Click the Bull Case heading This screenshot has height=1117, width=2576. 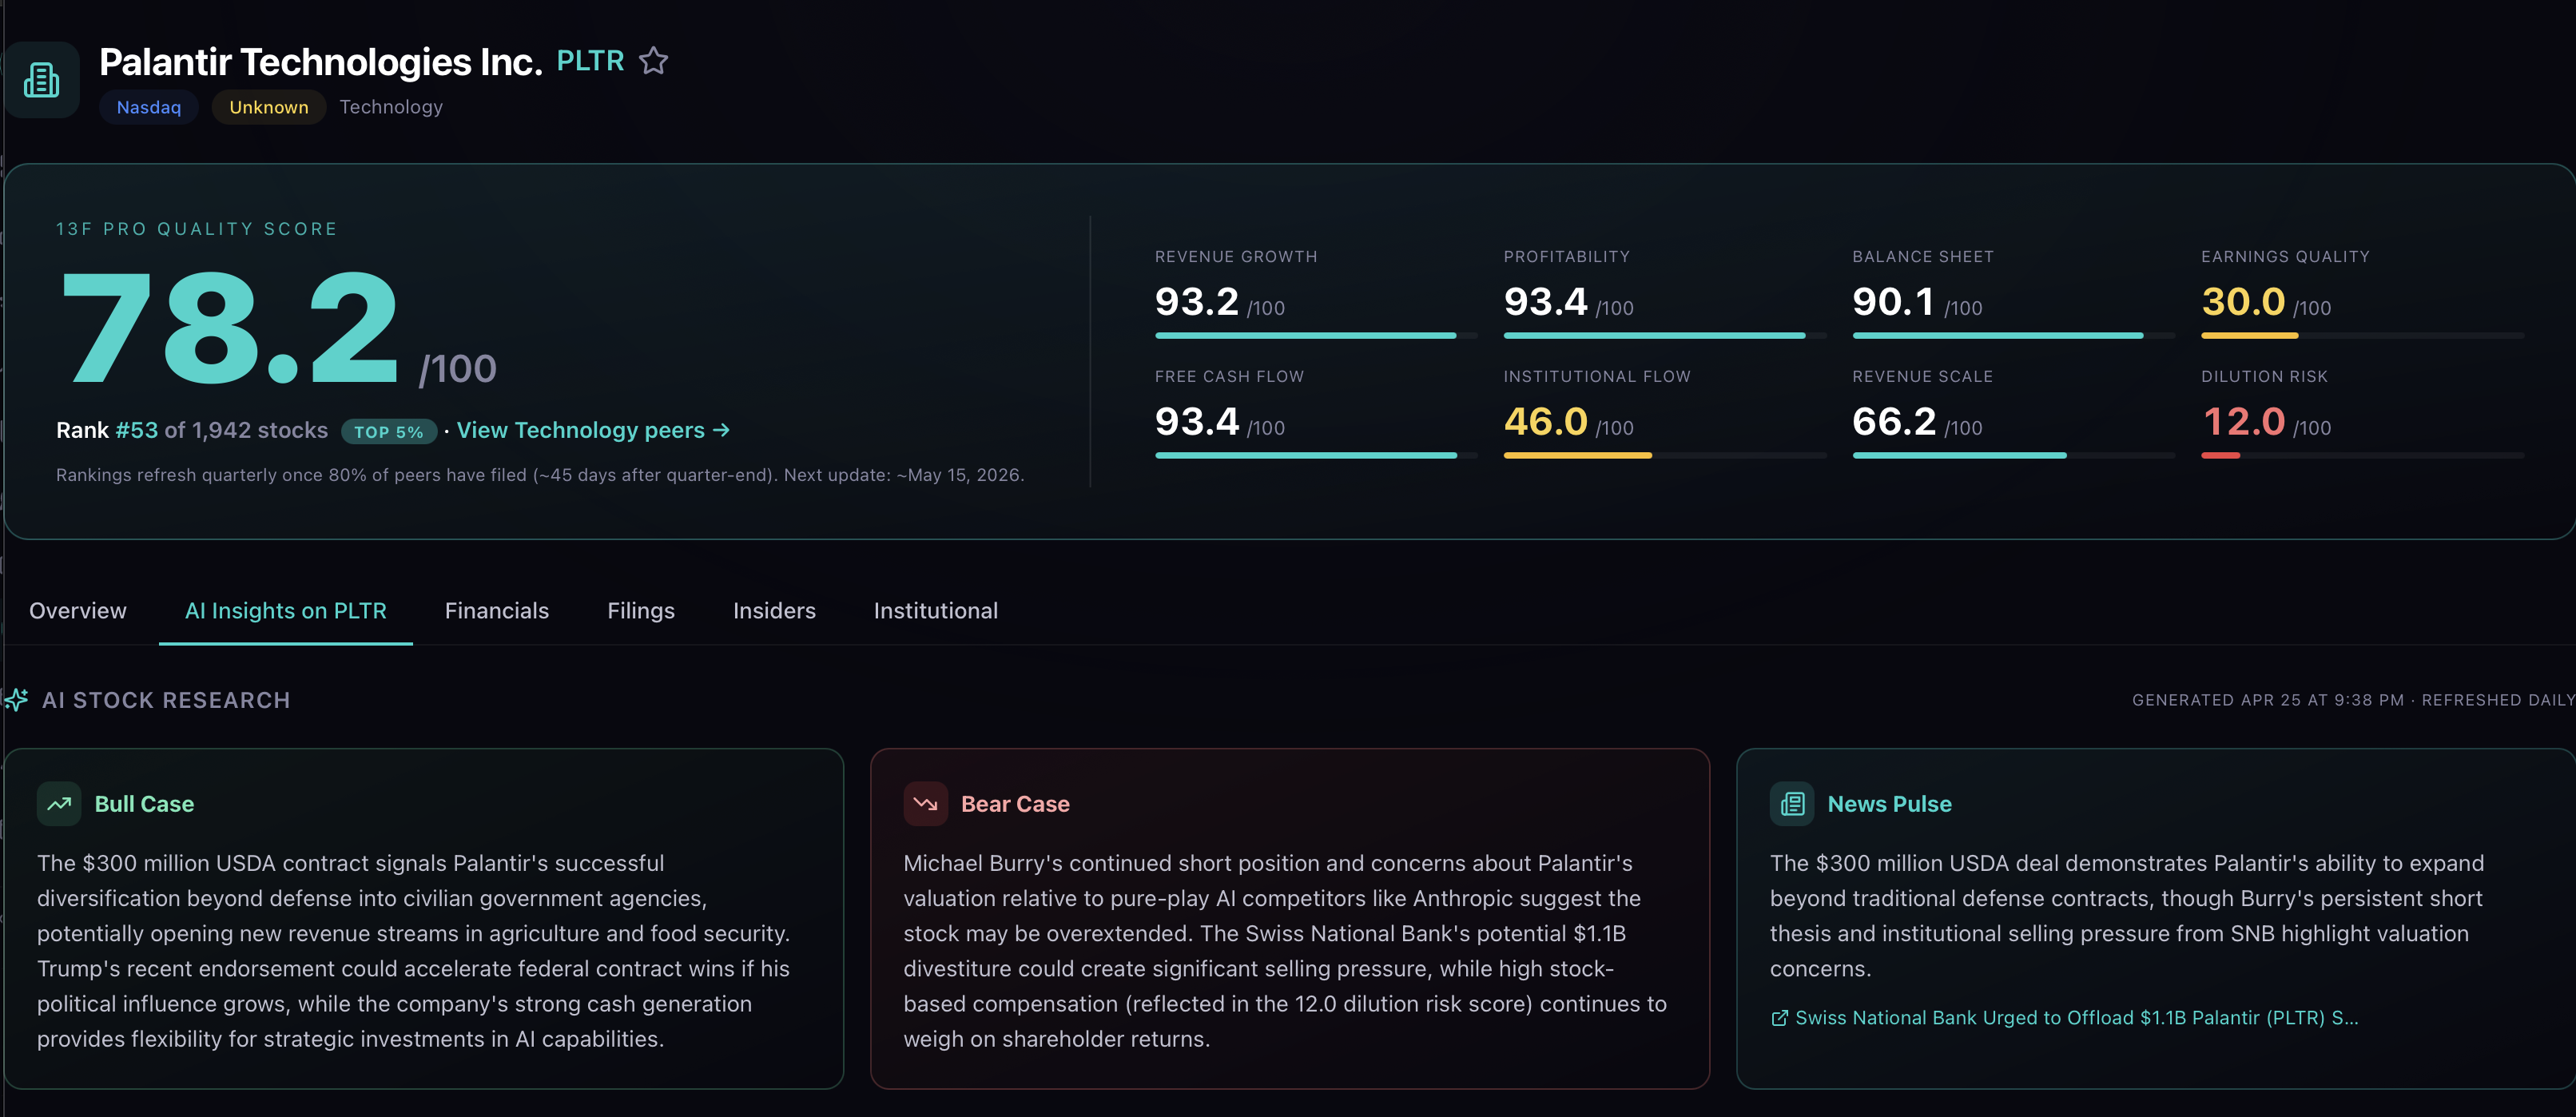tap(144, 804)
